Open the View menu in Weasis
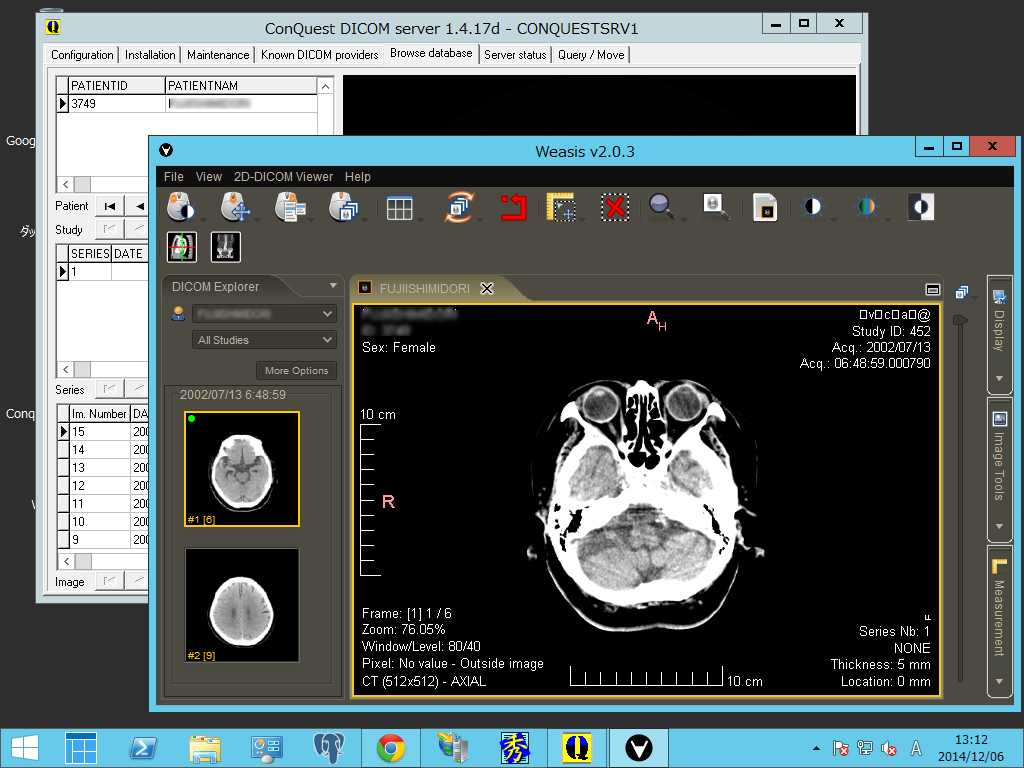 209,177
